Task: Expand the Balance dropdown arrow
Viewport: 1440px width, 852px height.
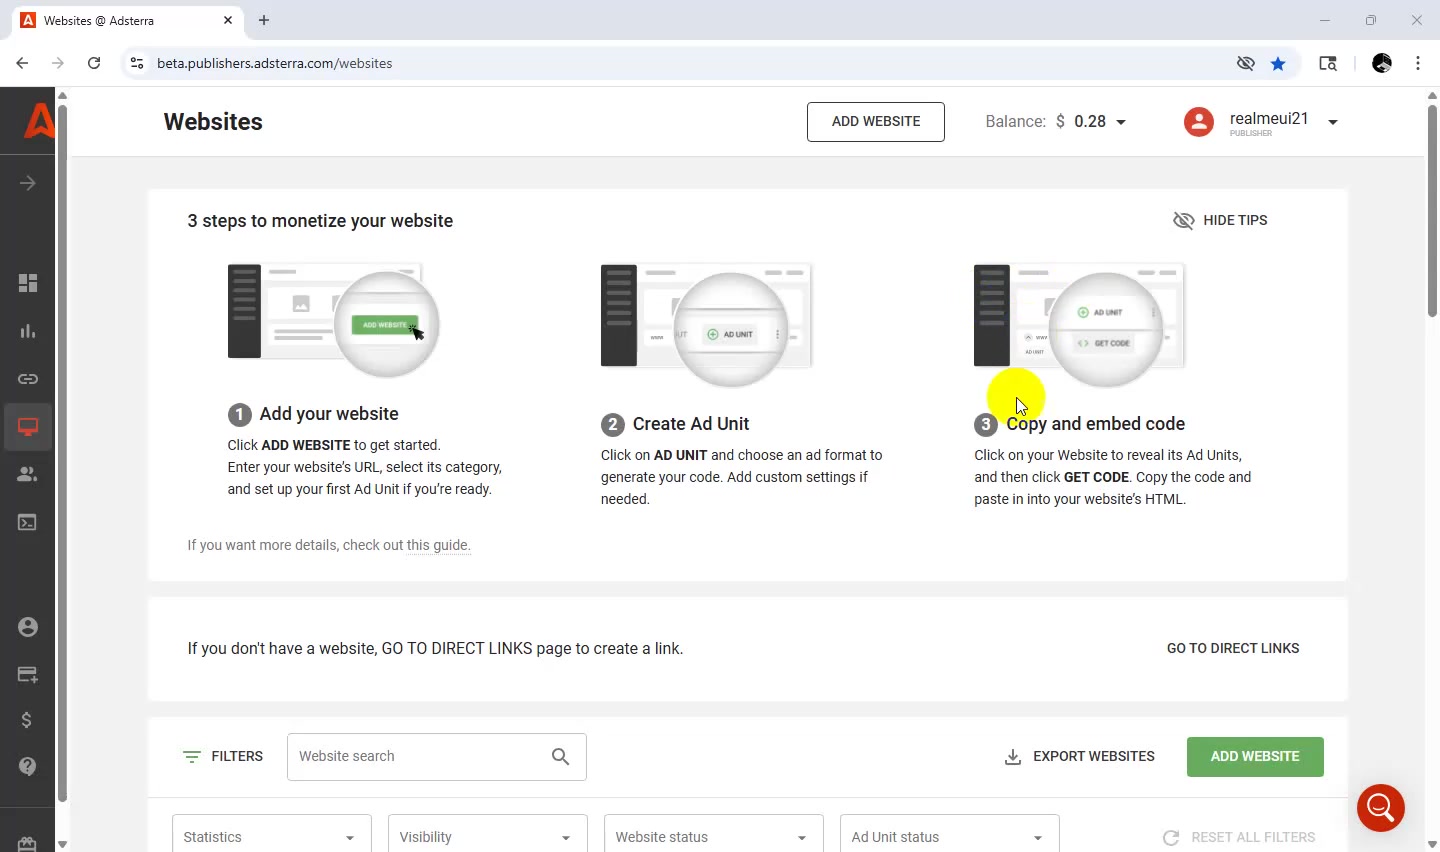Action: coord(1121,122)
